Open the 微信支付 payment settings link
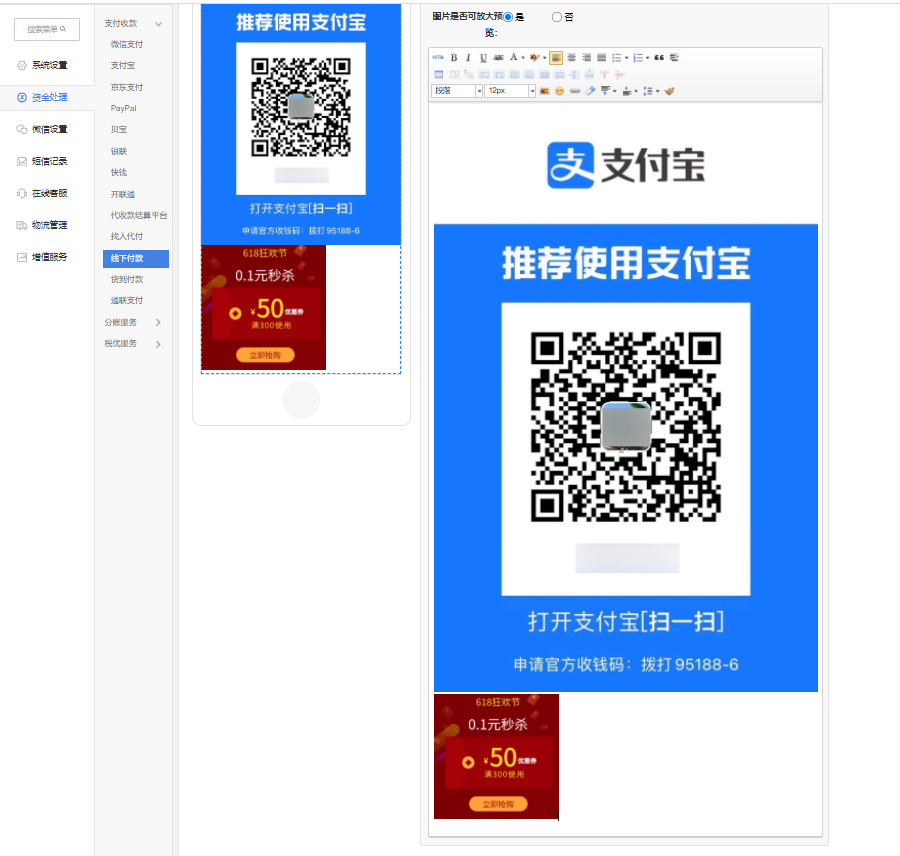The image size is (900, 856). click(127, 44)
